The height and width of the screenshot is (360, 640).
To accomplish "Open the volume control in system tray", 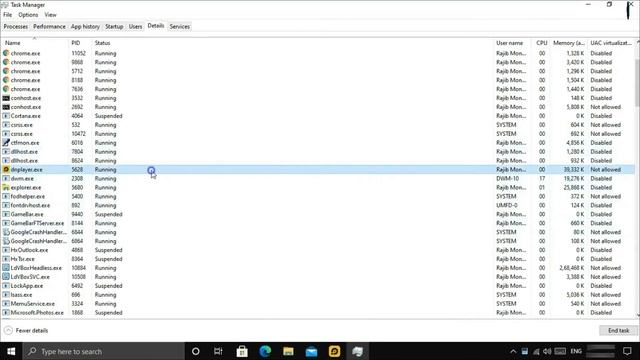I will click(547, 351).
